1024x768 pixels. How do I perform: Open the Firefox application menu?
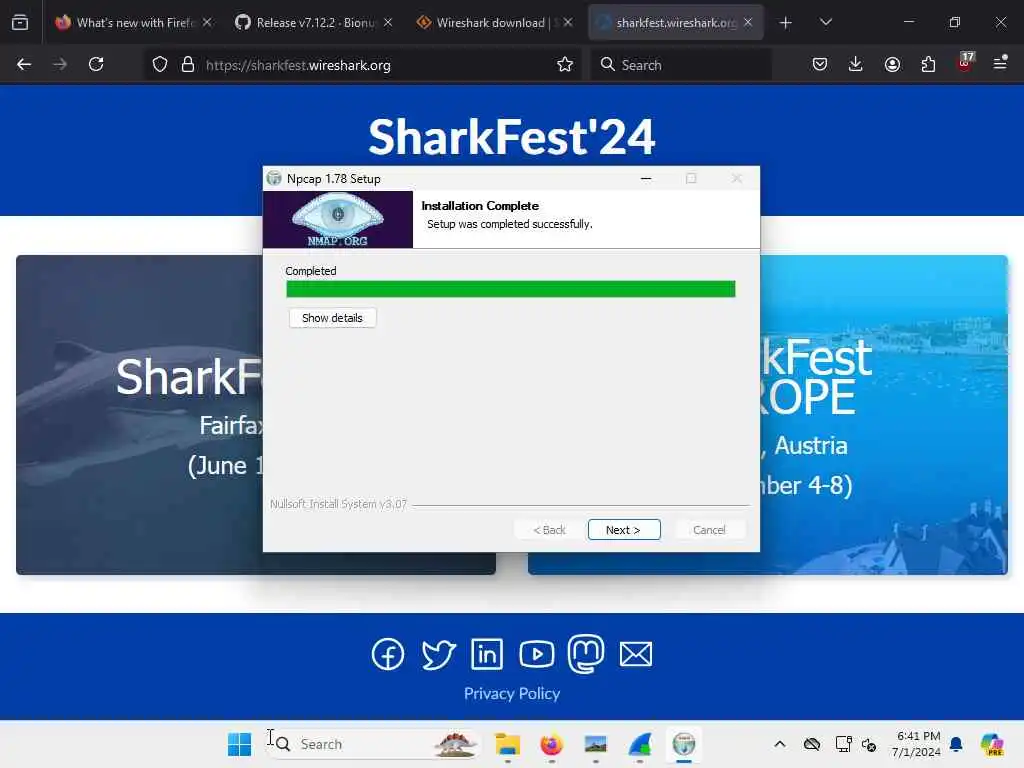pos(1000,63)
